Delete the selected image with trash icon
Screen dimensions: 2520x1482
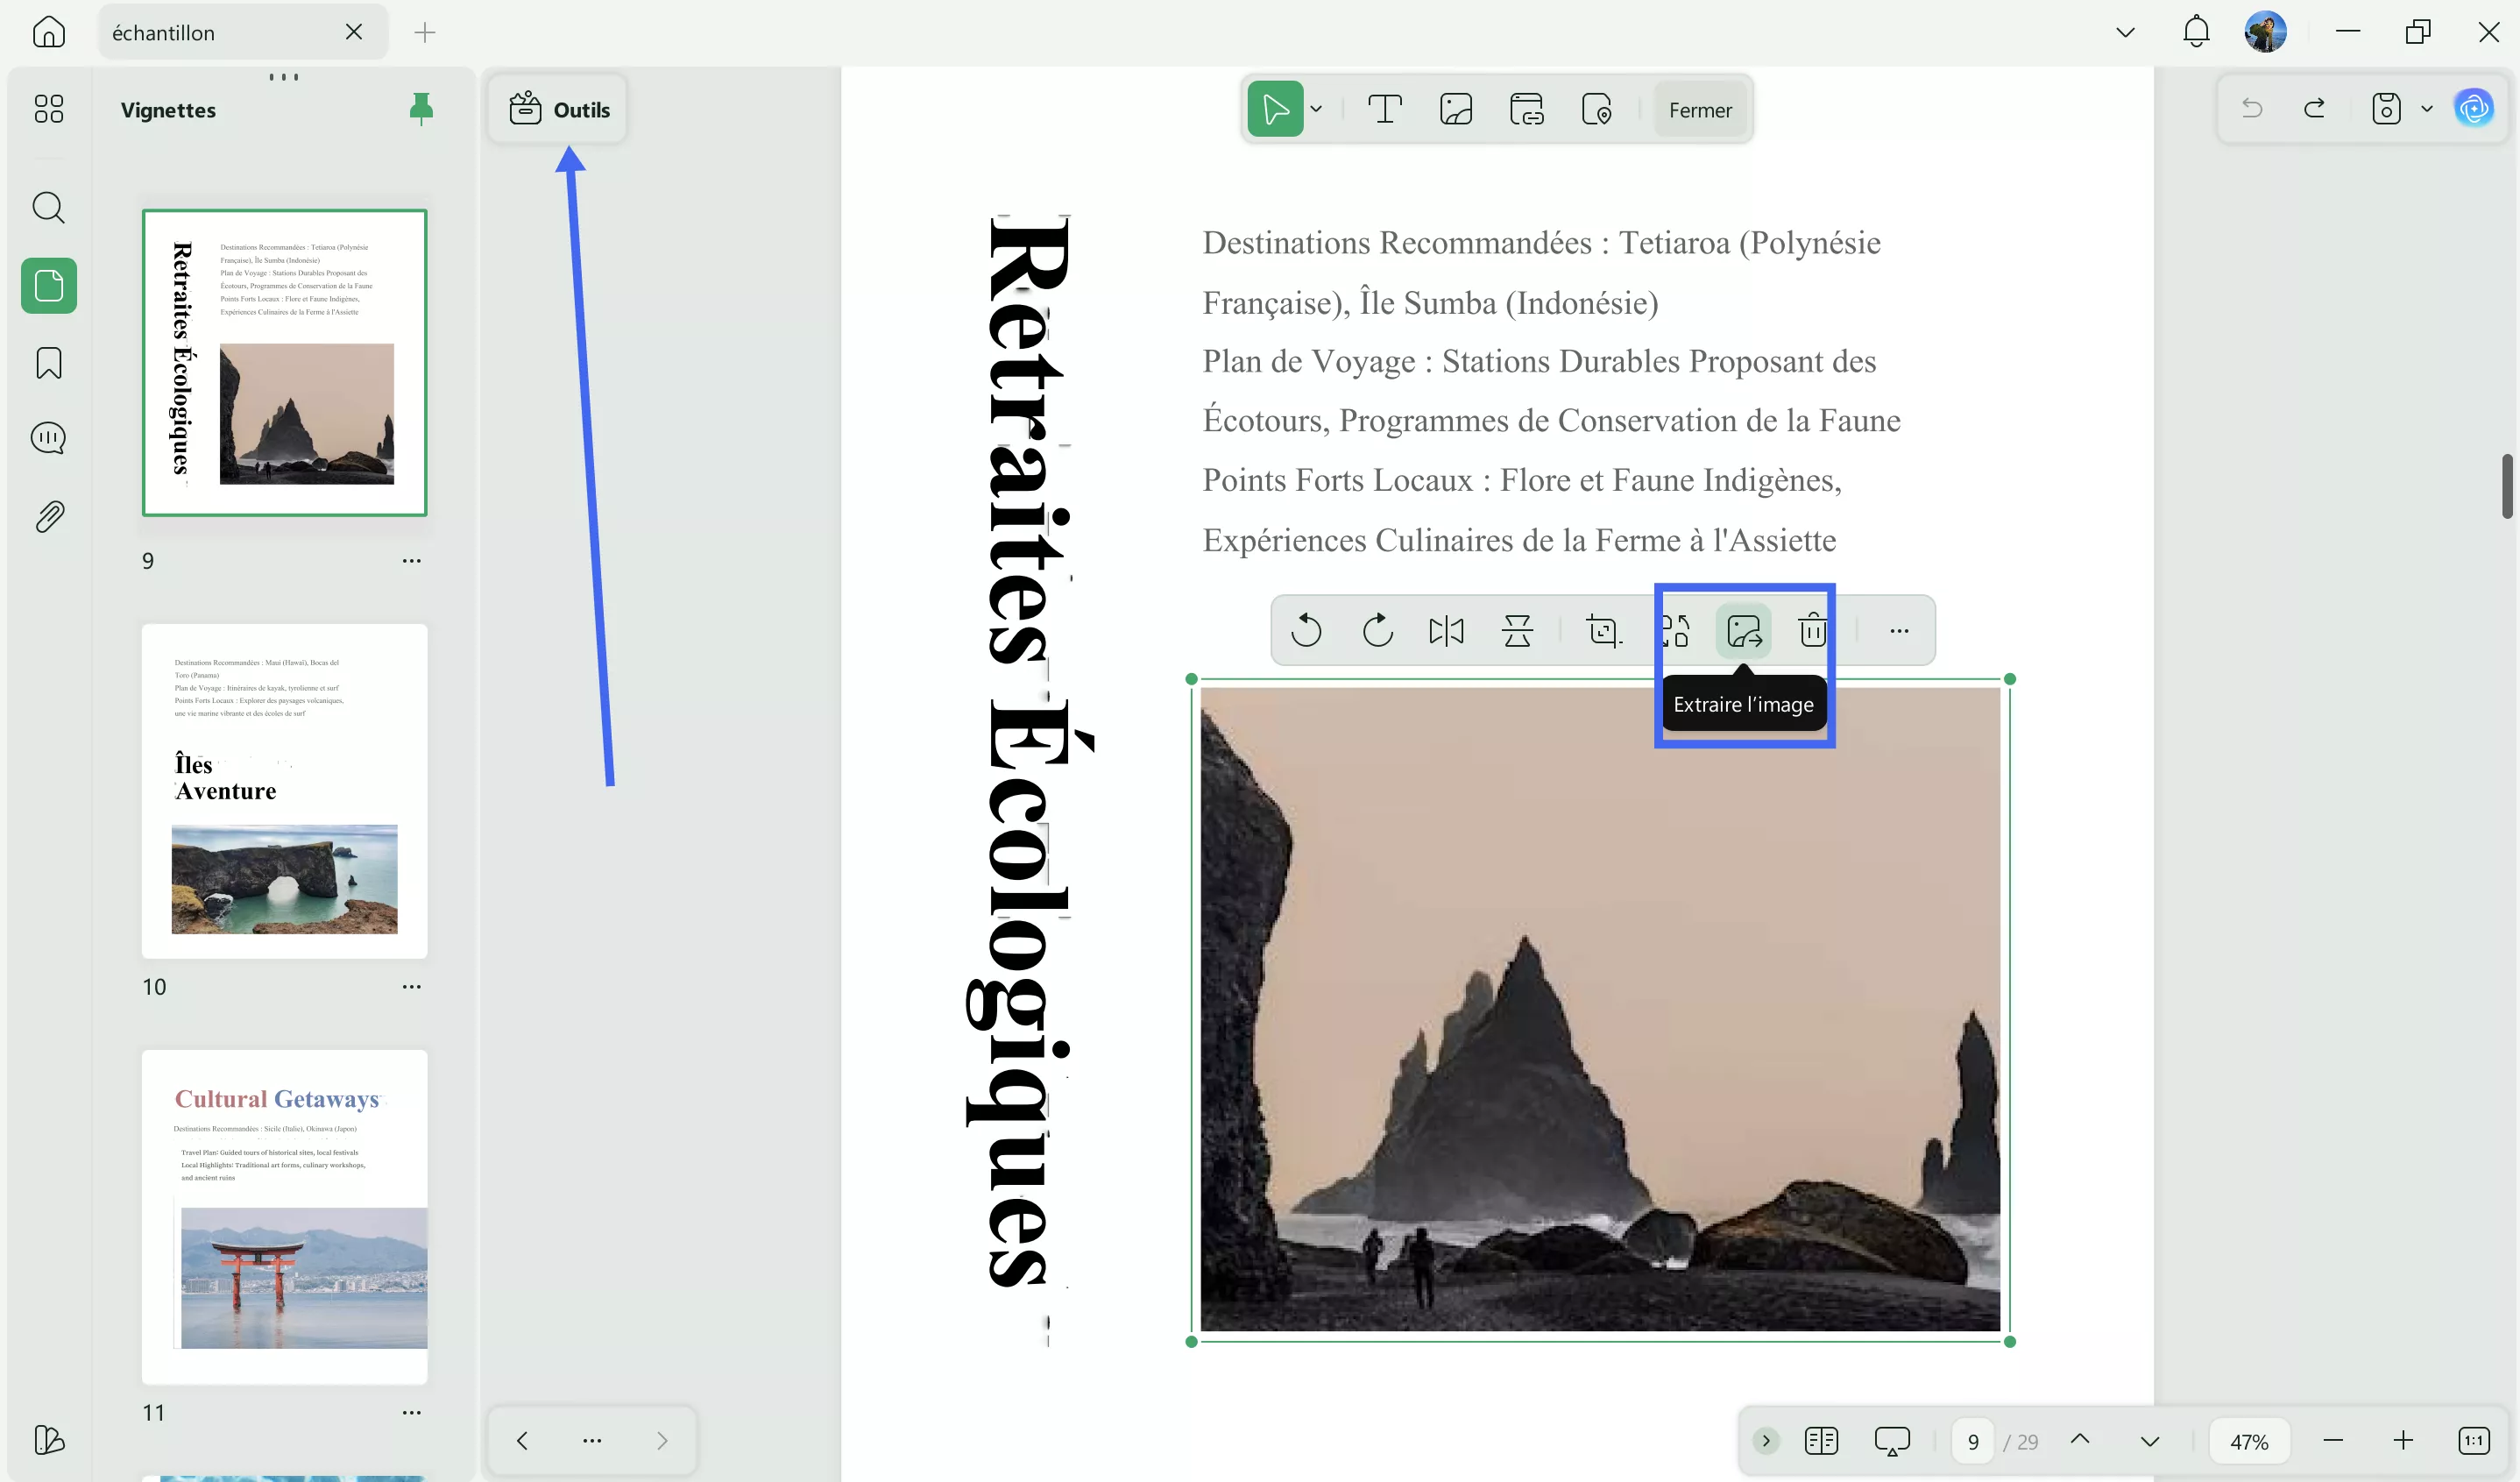click(x=1812, y=631)
